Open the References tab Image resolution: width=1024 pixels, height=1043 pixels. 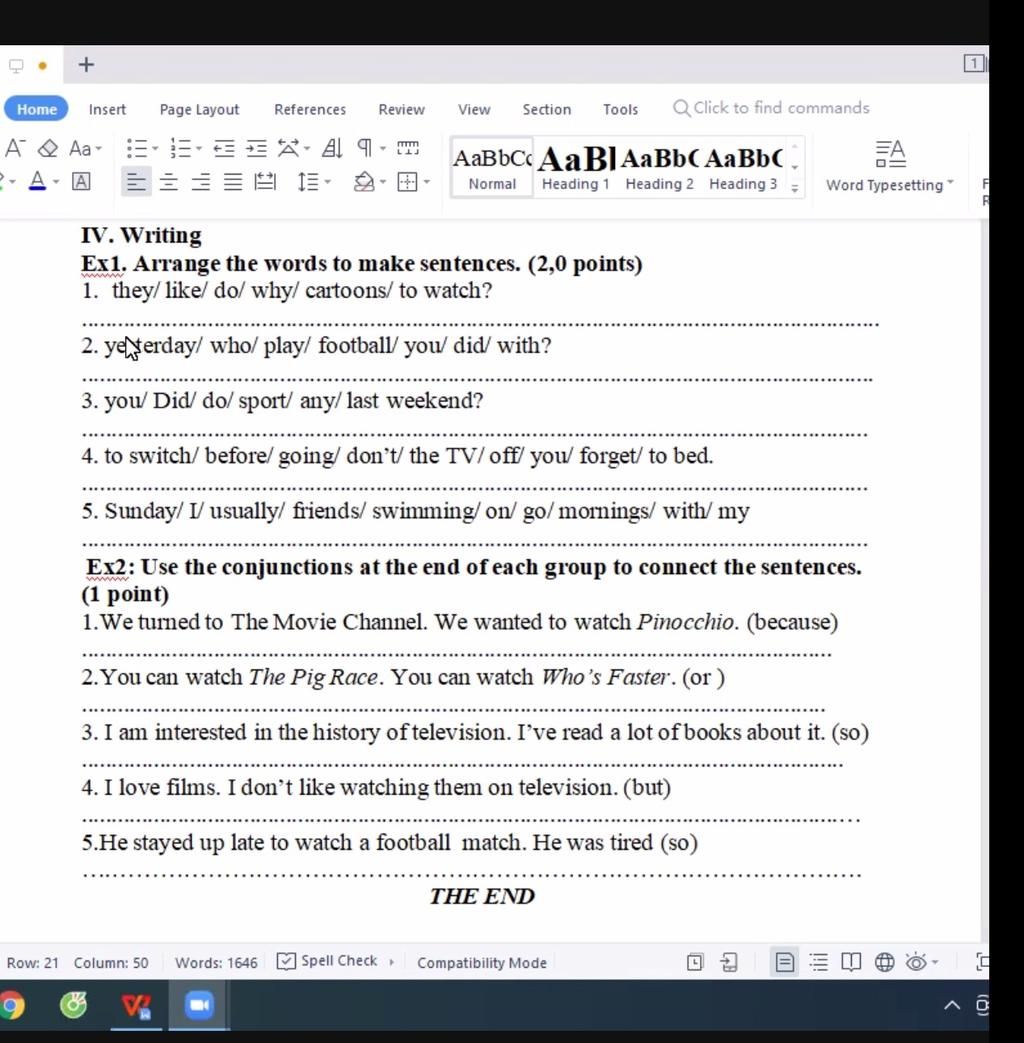click(310, 109)
